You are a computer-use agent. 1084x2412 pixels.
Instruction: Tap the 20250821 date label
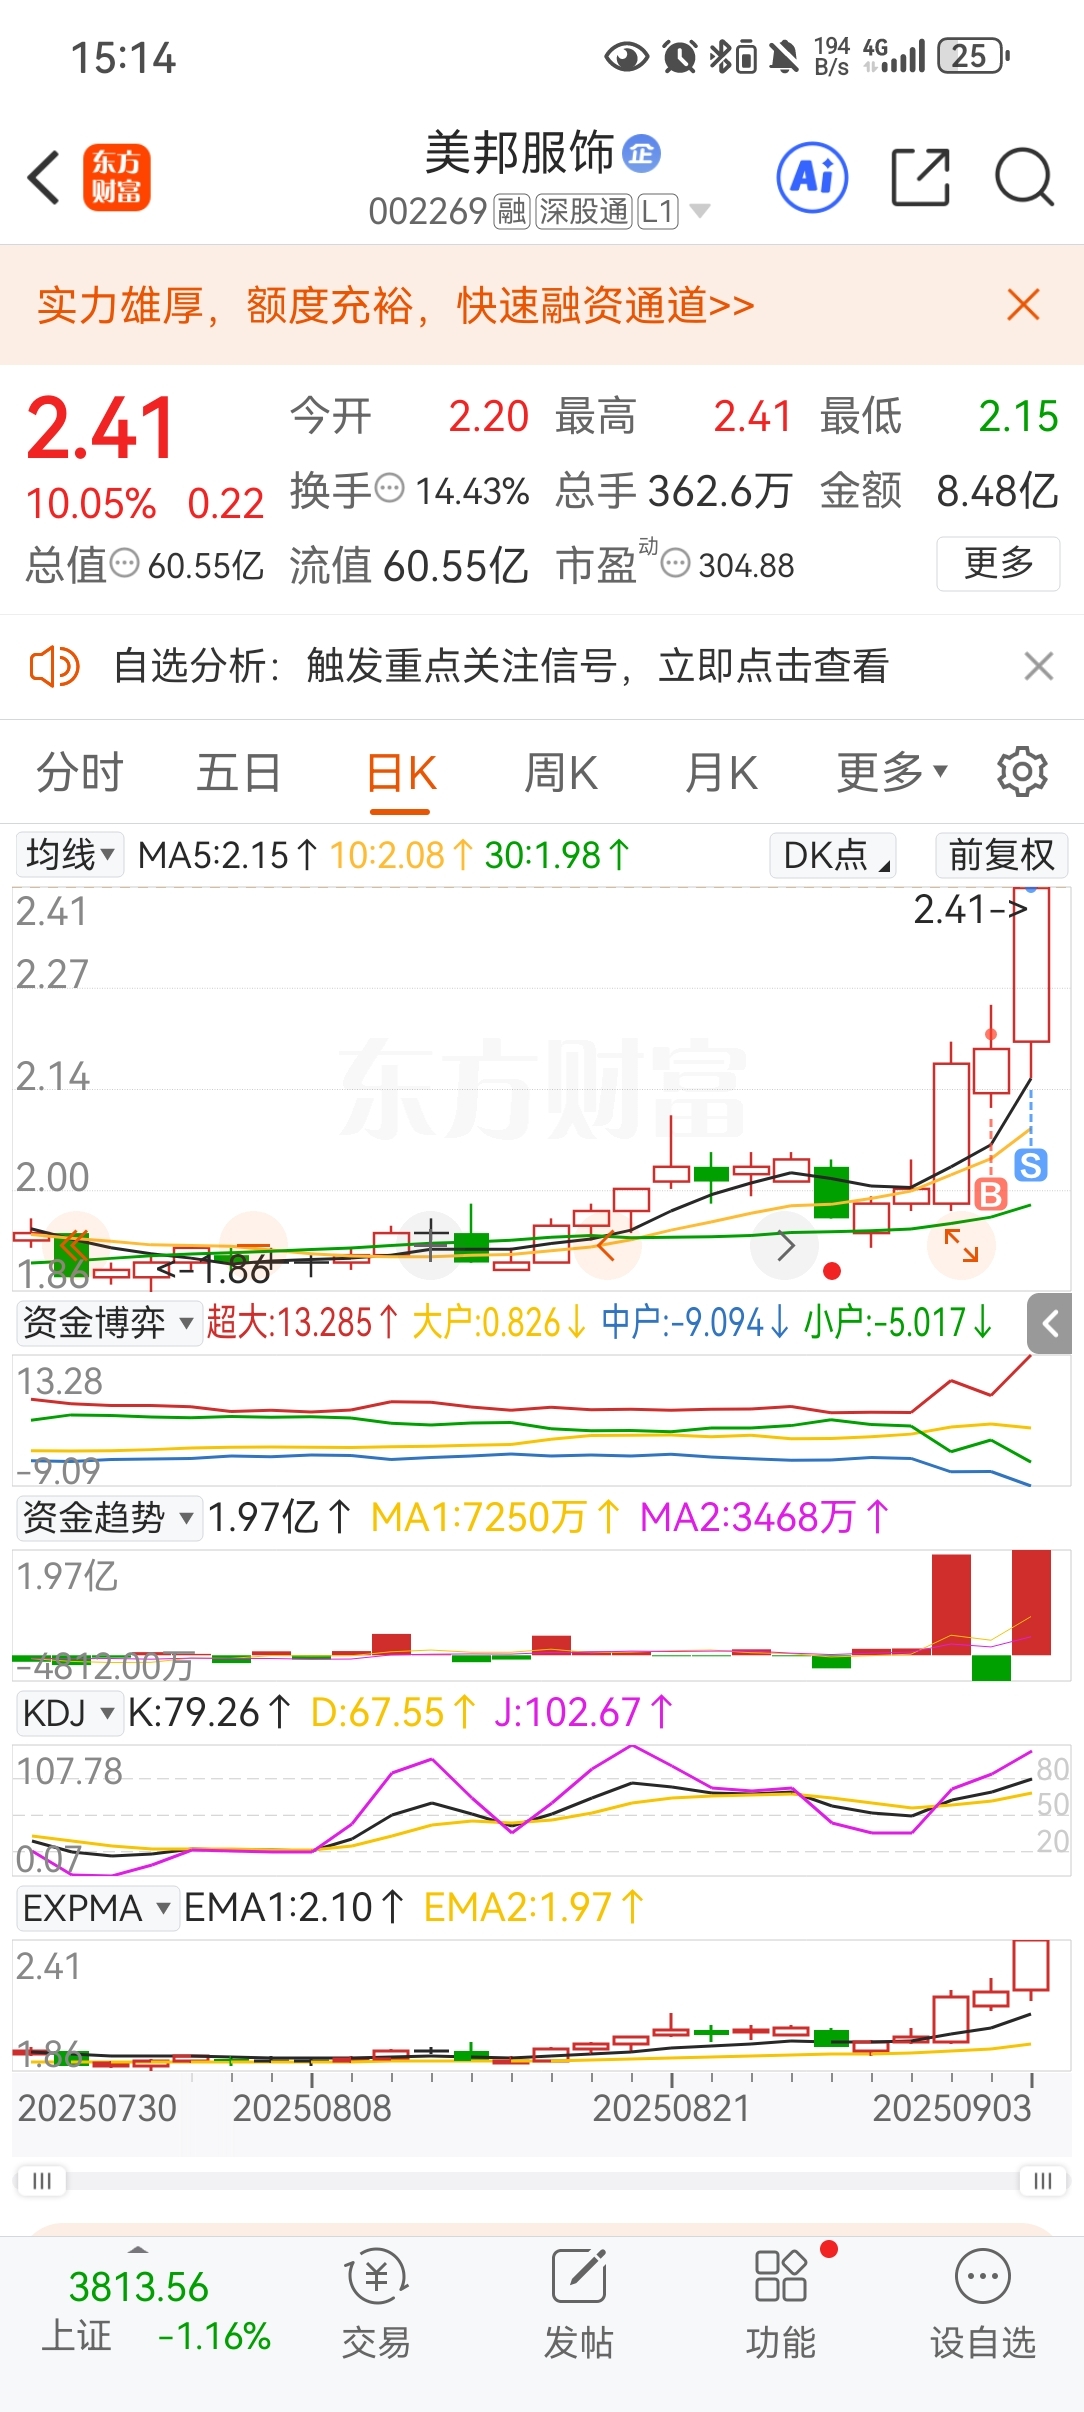click(671, 2108)
